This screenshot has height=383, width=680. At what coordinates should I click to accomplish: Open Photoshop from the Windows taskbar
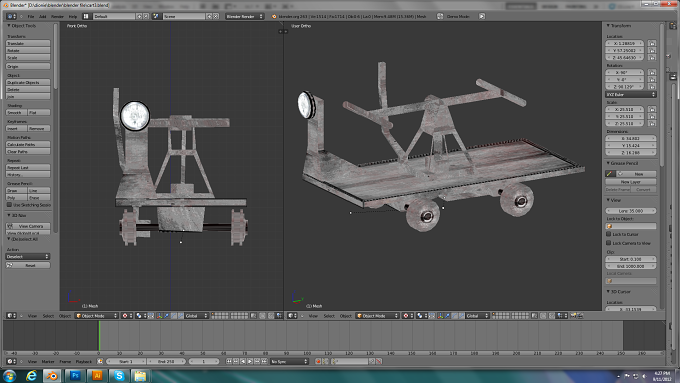(x=75, y=375)
